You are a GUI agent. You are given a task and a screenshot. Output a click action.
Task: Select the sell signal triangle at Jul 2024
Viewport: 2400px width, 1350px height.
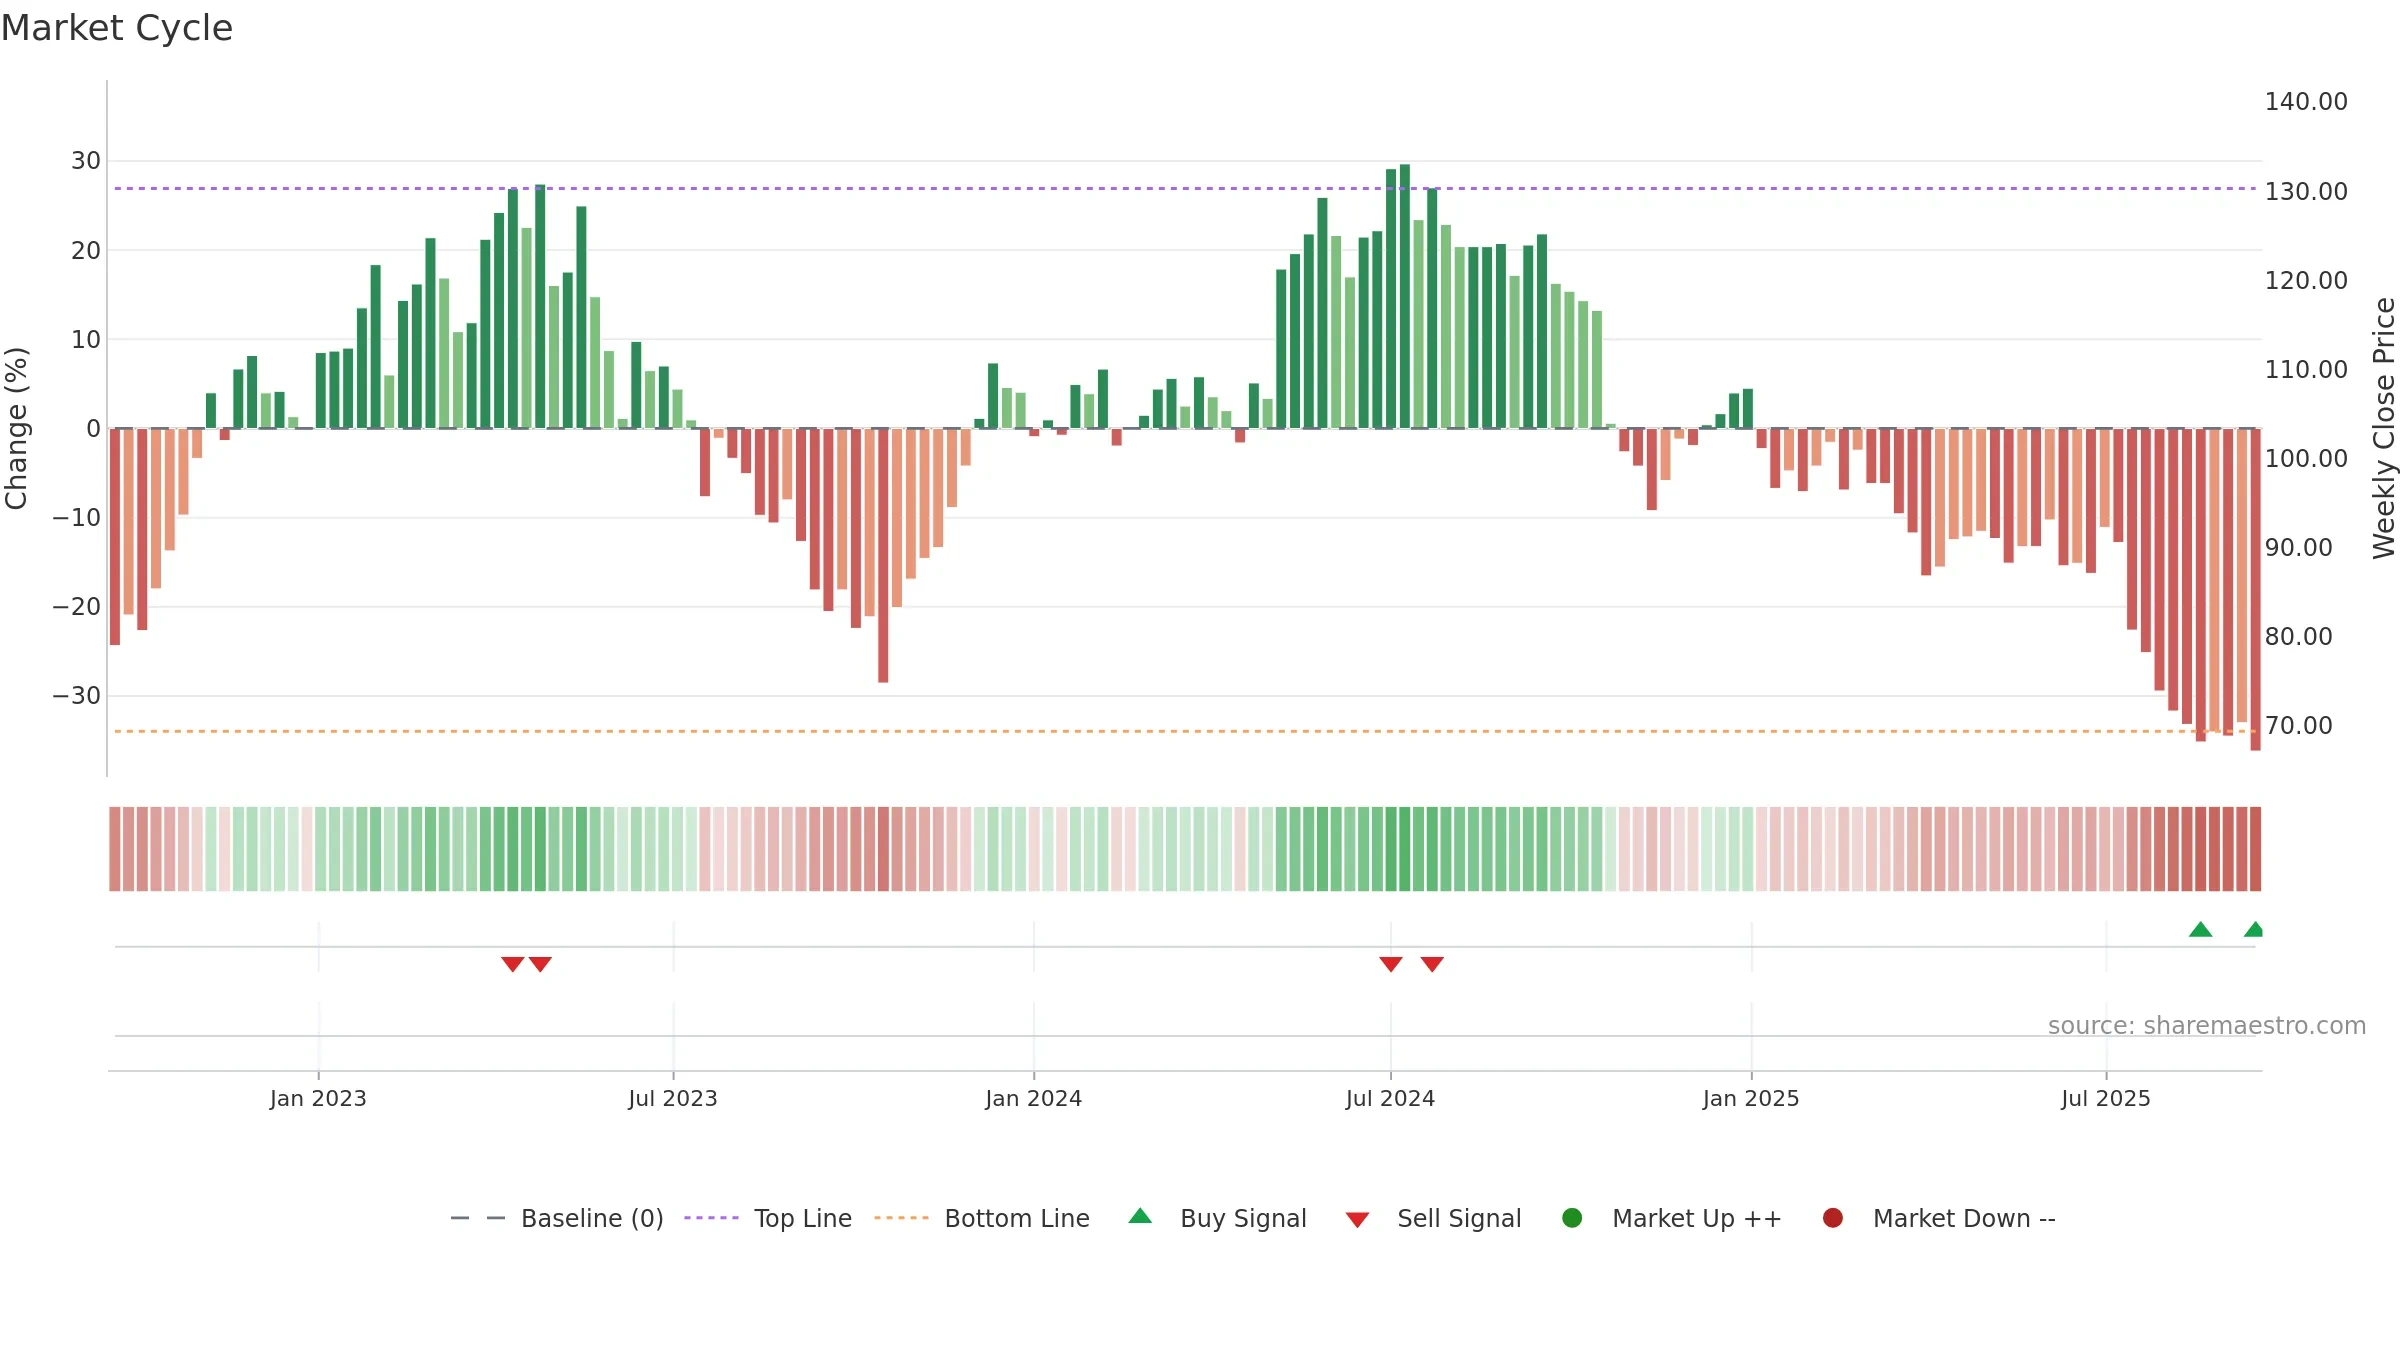1391,964
